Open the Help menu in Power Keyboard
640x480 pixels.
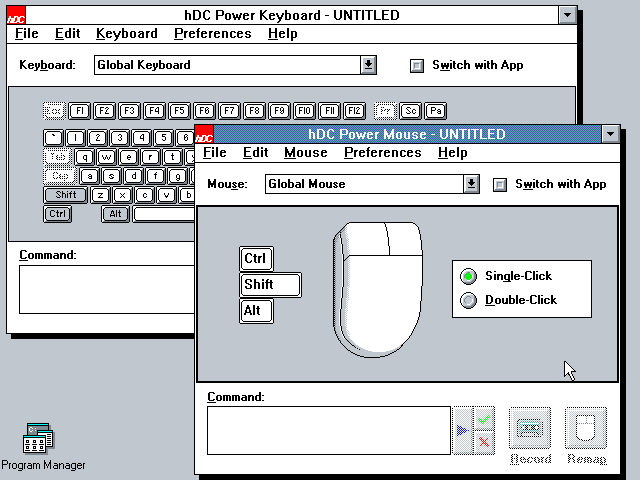tap(282, 33)
